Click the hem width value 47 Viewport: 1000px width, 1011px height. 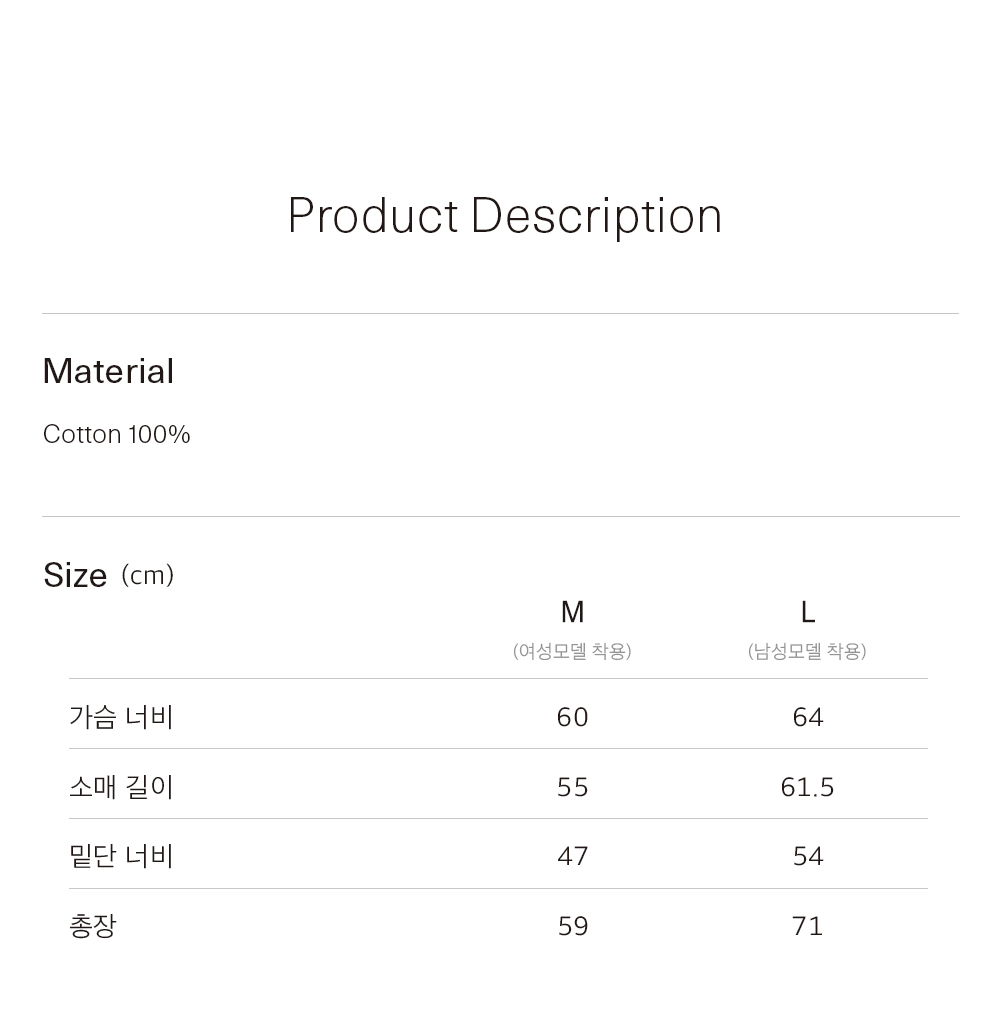click(x=572, y=856)
